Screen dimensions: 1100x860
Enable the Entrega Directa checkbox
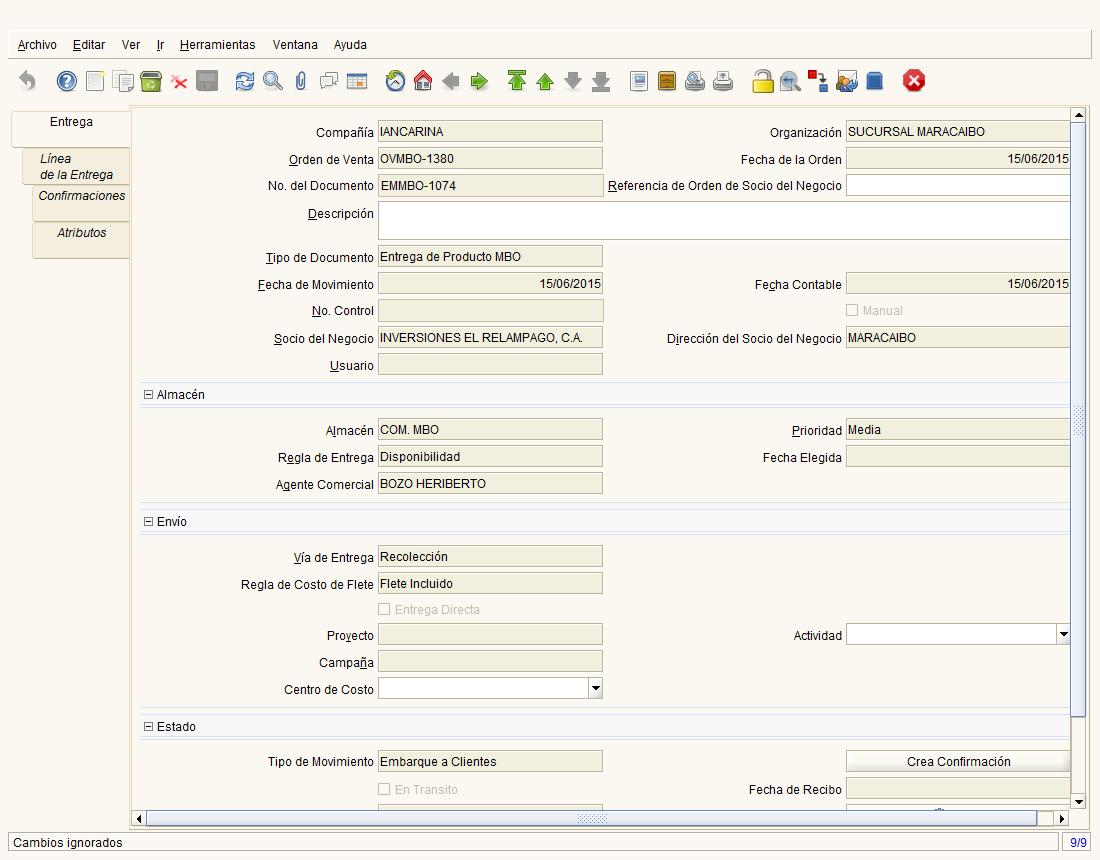(x=384, y=609)
